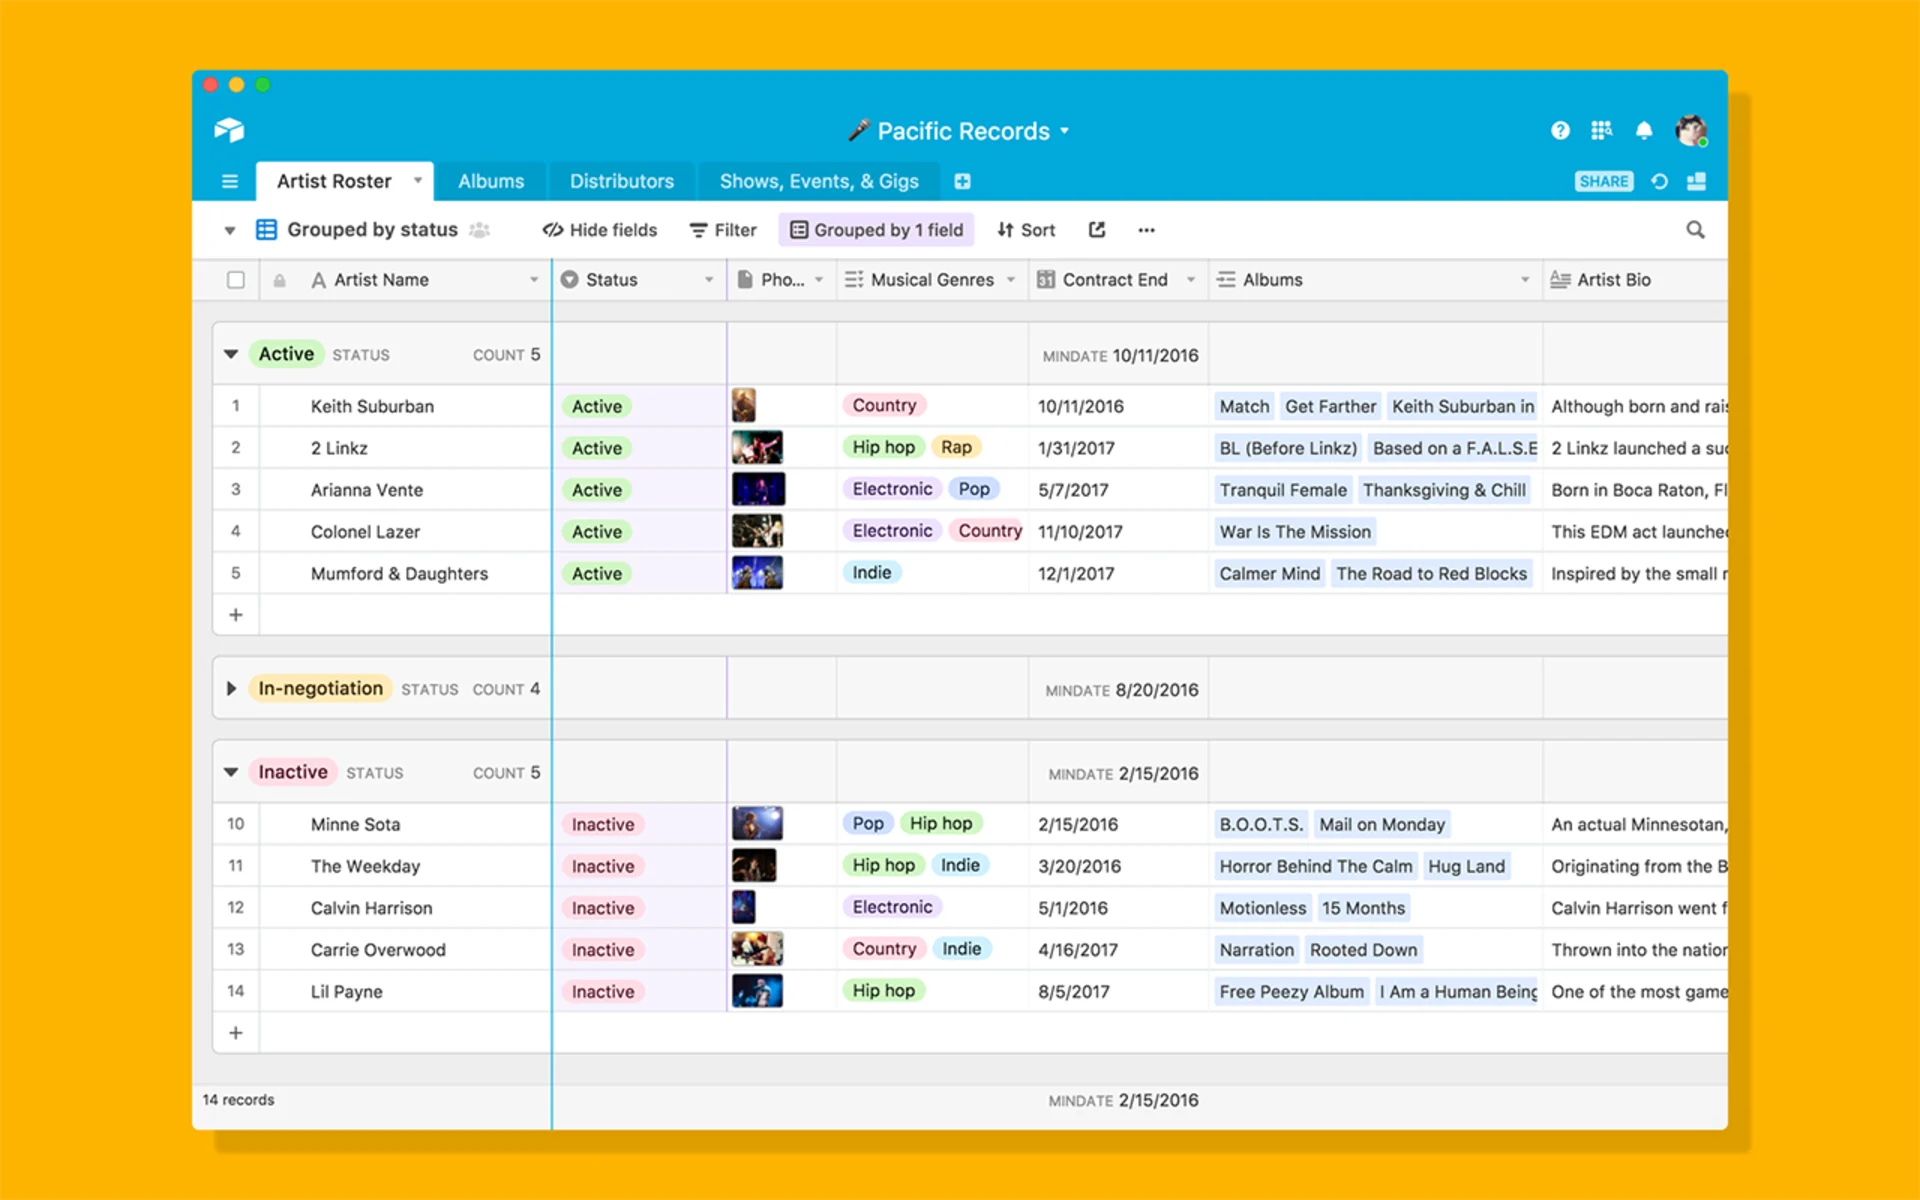Click the snapshot history icon beside SHARE
The image size is (1920, 1200).
[1659, 181]
